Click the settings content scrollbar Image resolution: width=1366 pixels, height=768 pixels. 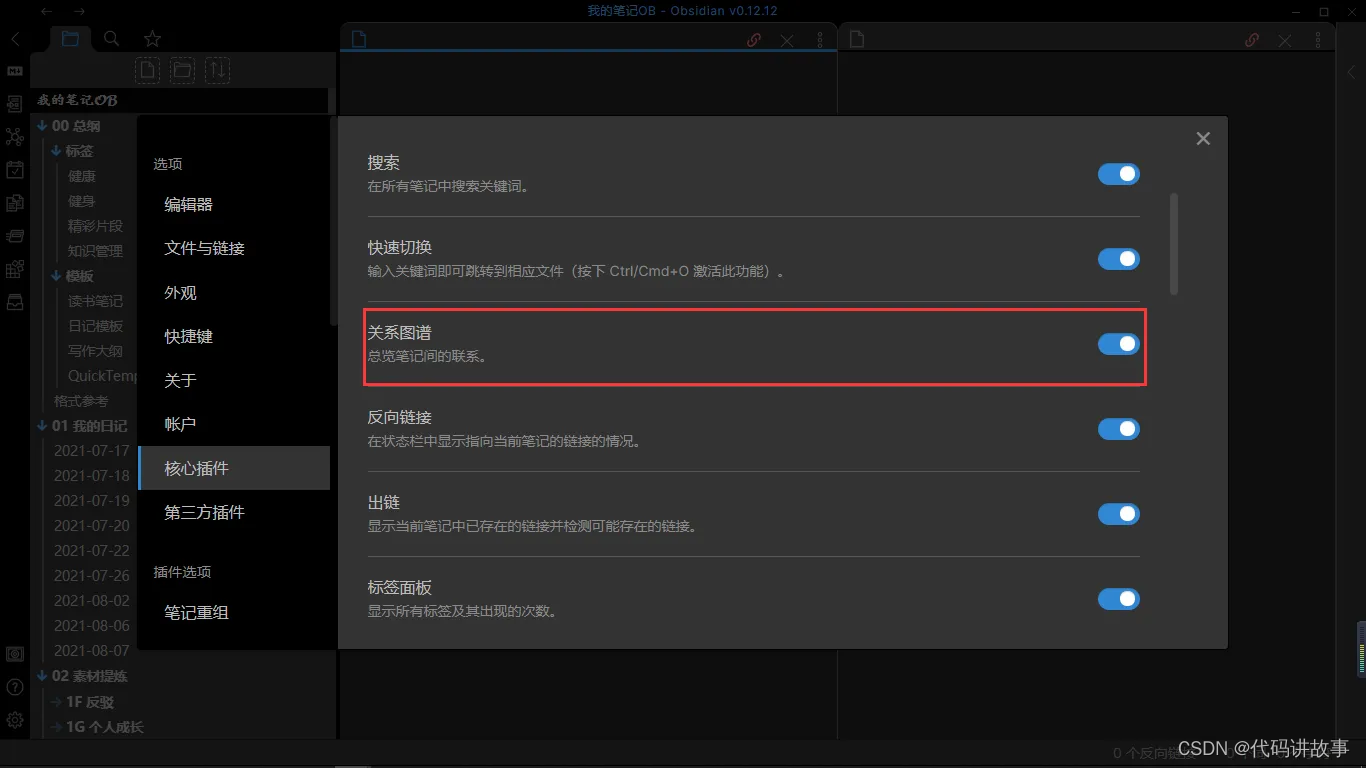tap(1174, 243)
